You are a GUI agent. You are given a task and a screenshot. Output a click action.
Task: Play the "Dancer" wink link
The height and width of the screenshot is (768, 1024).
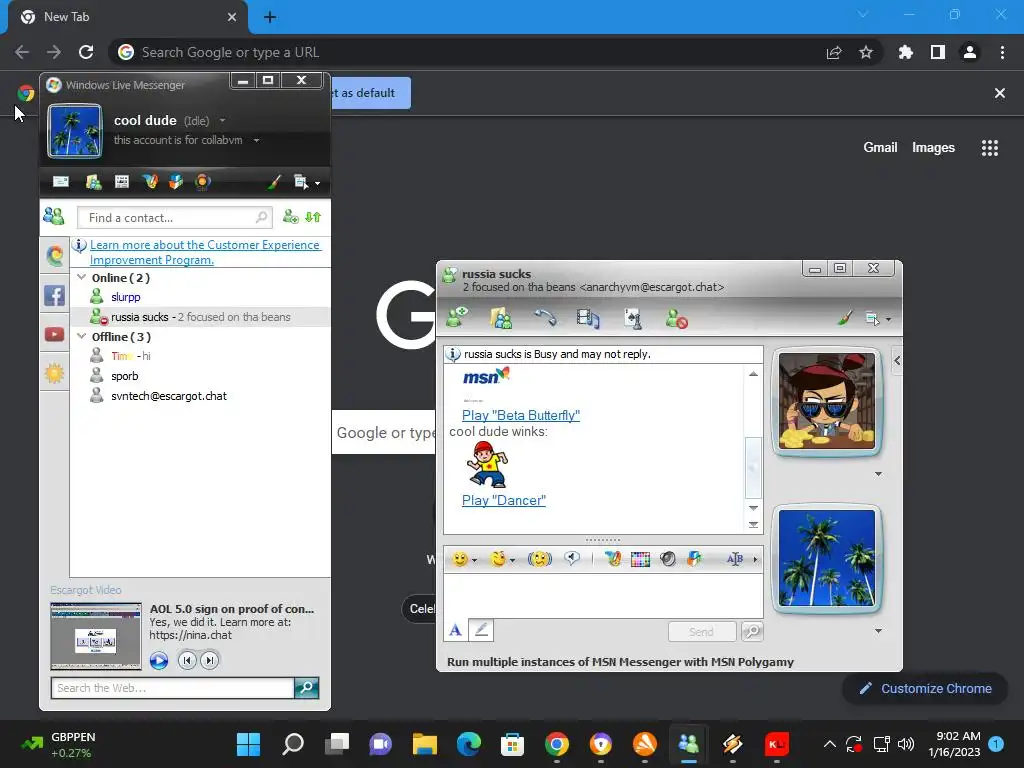[x=504, y=500]
